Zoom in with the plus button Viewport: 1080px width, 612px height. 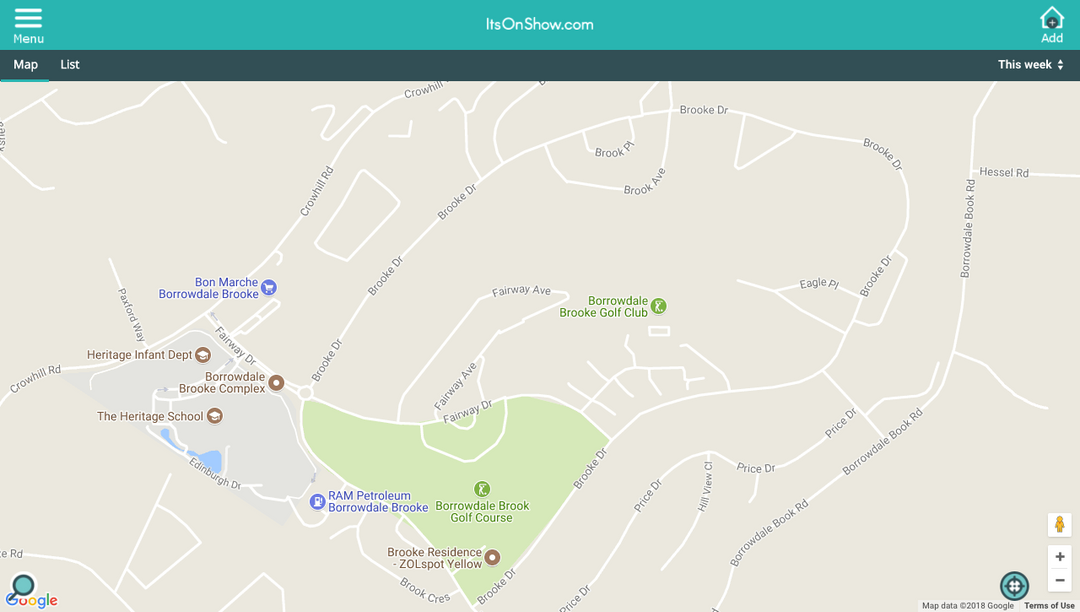coord(1059,556)
